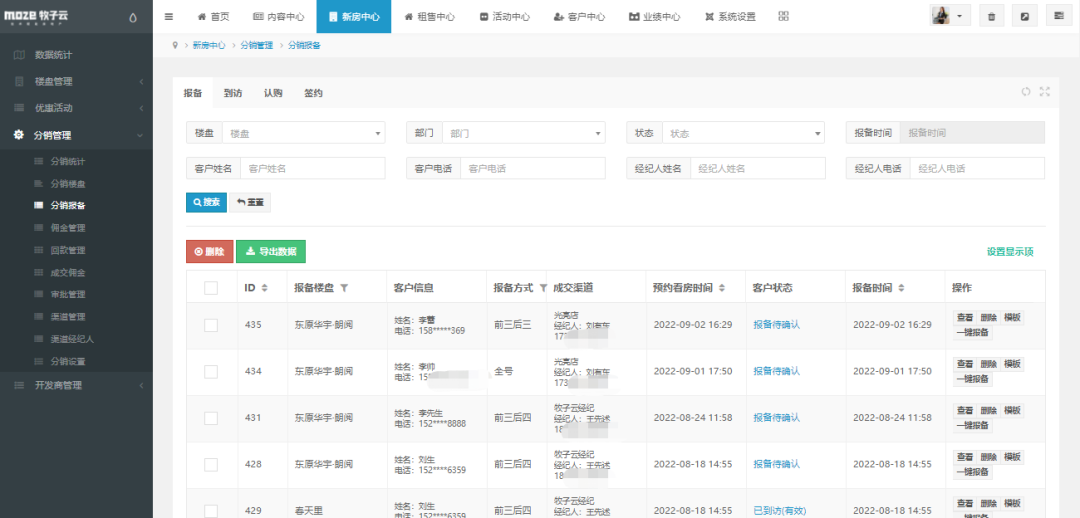1080x518 pixels.
Task: Click the filter icon beside 报备楼盘
Action: 345,288
